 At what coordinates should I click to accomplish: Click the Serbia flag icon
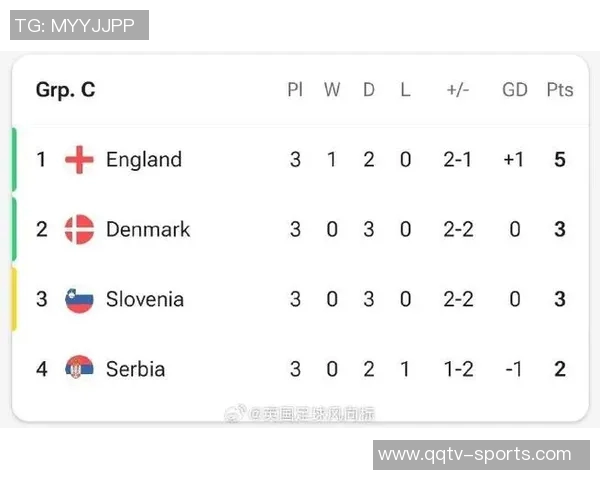[x=79, y=369]
